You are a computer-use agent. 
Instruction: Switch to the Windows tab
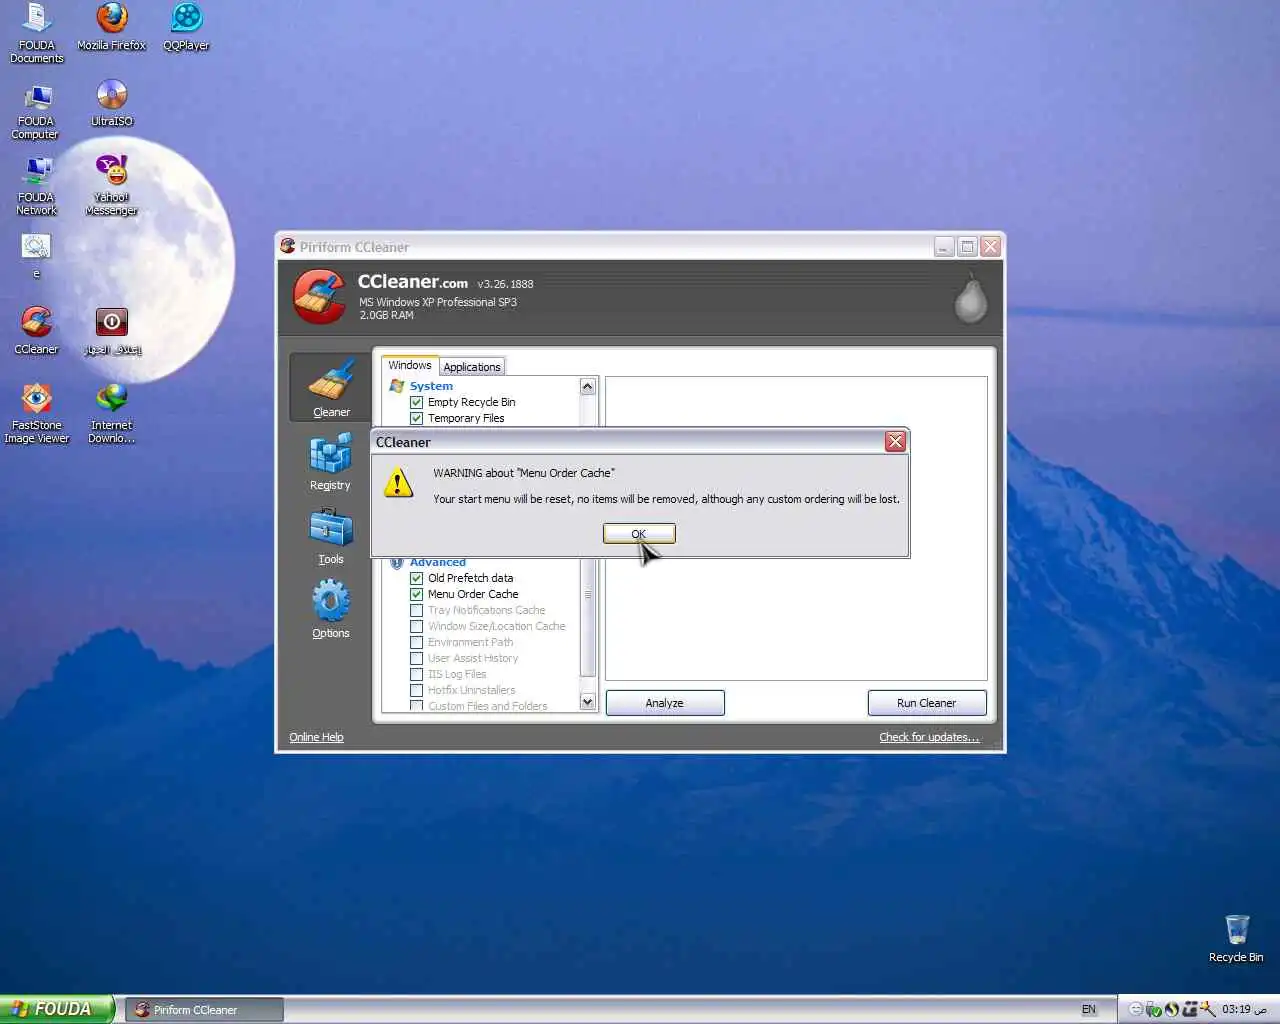[410, 365]
